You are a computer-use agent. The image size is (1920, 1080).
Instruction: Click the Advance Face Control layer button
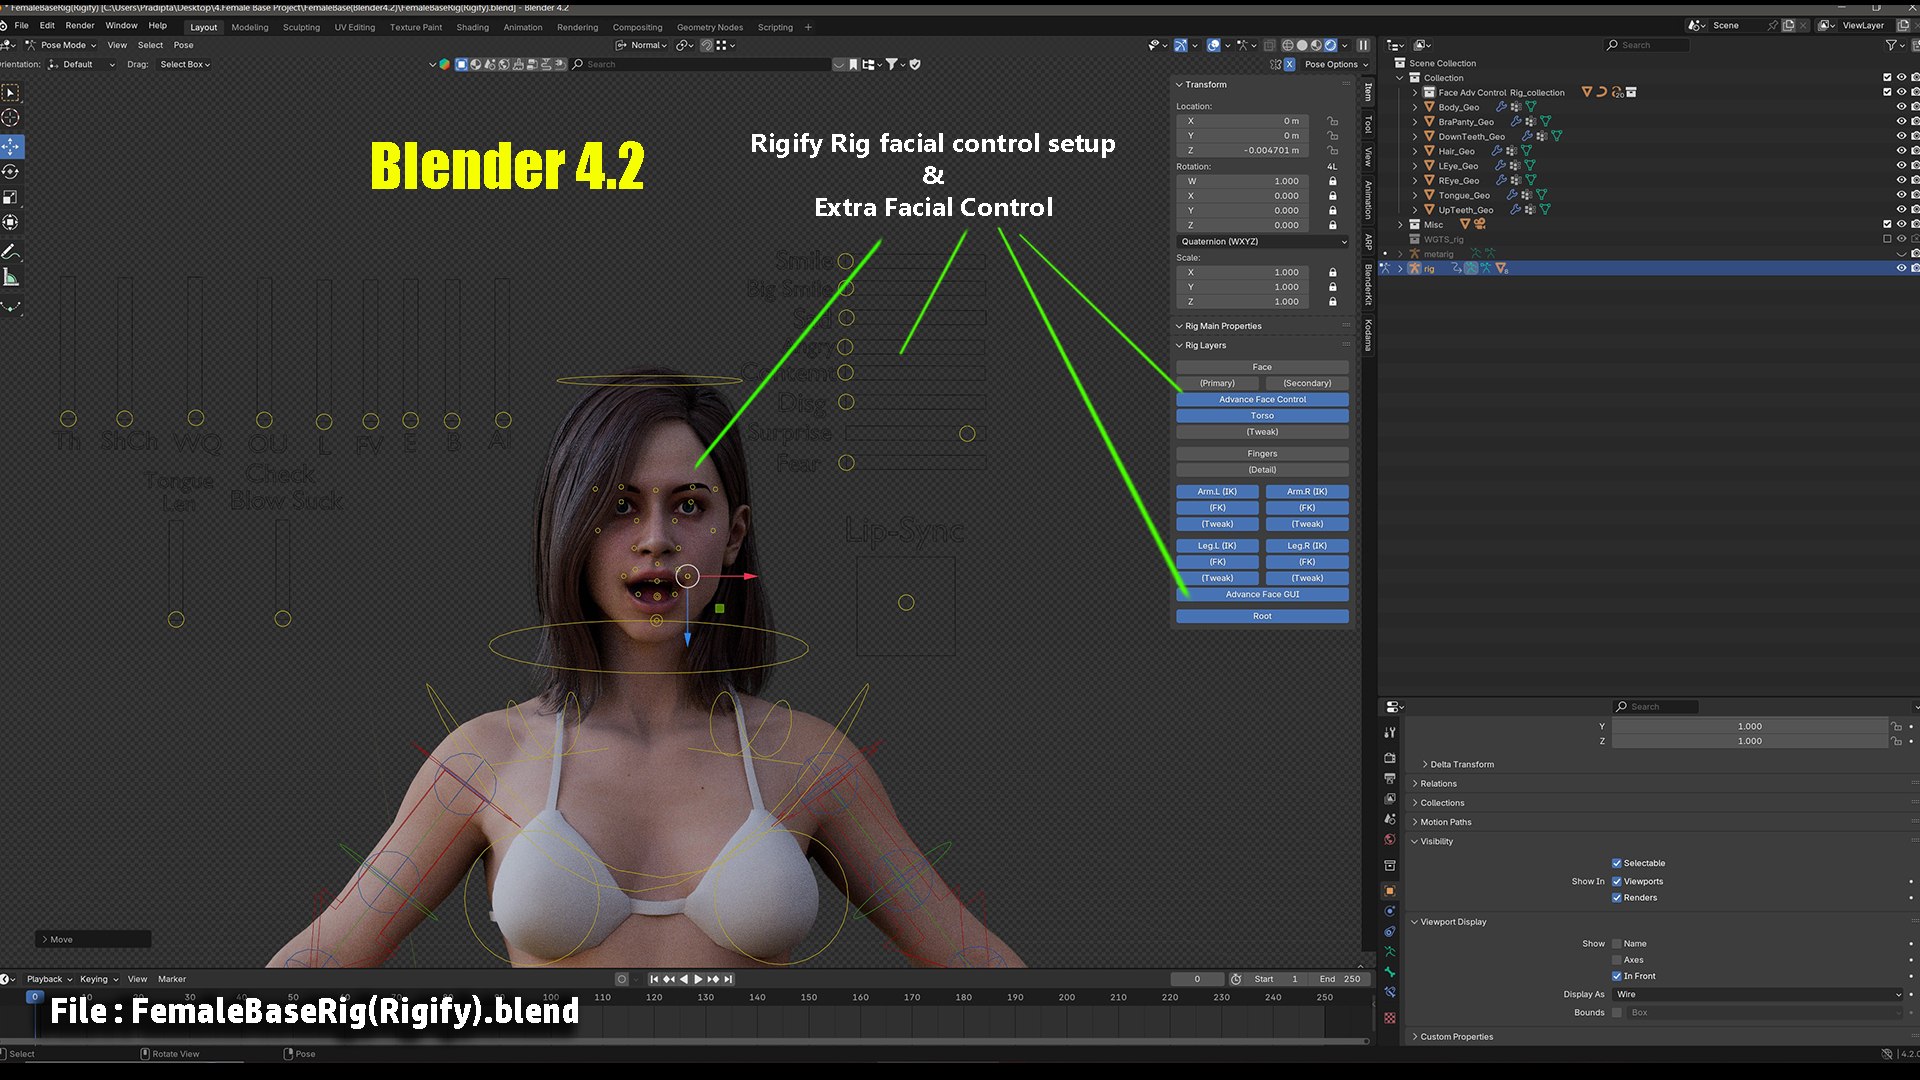coord(1262,399)
